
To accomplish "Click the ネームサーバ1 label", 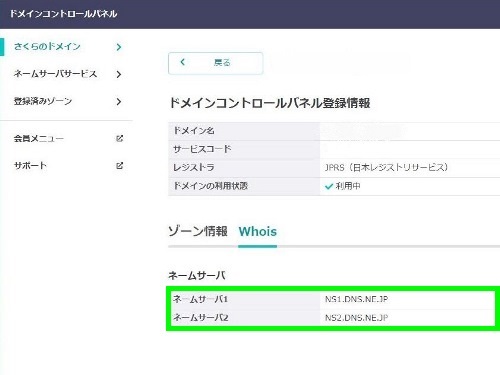I will pos(200,299).
